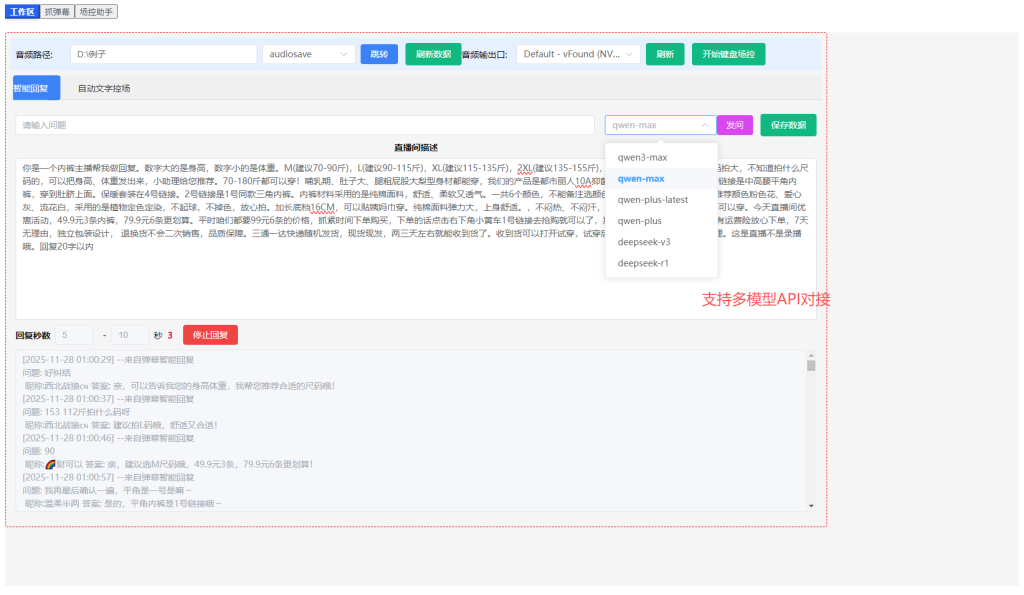
Task: Switch to the 场控助手 tab
Action: pos(96,12)
